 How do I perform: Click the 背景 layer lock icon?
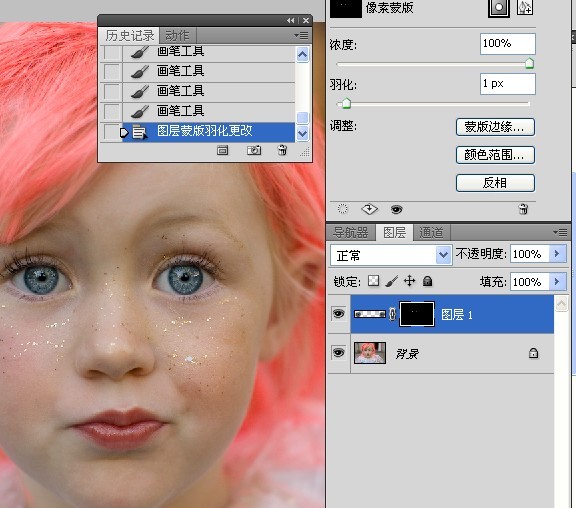coord(533,353)
